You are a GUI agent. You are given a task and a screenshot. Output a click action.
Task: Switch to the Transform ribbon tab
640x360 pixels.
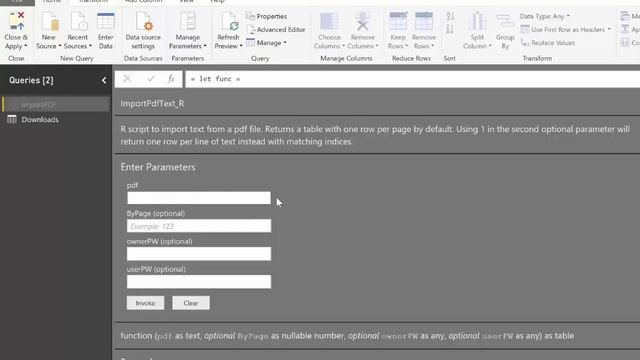[93, 2]
